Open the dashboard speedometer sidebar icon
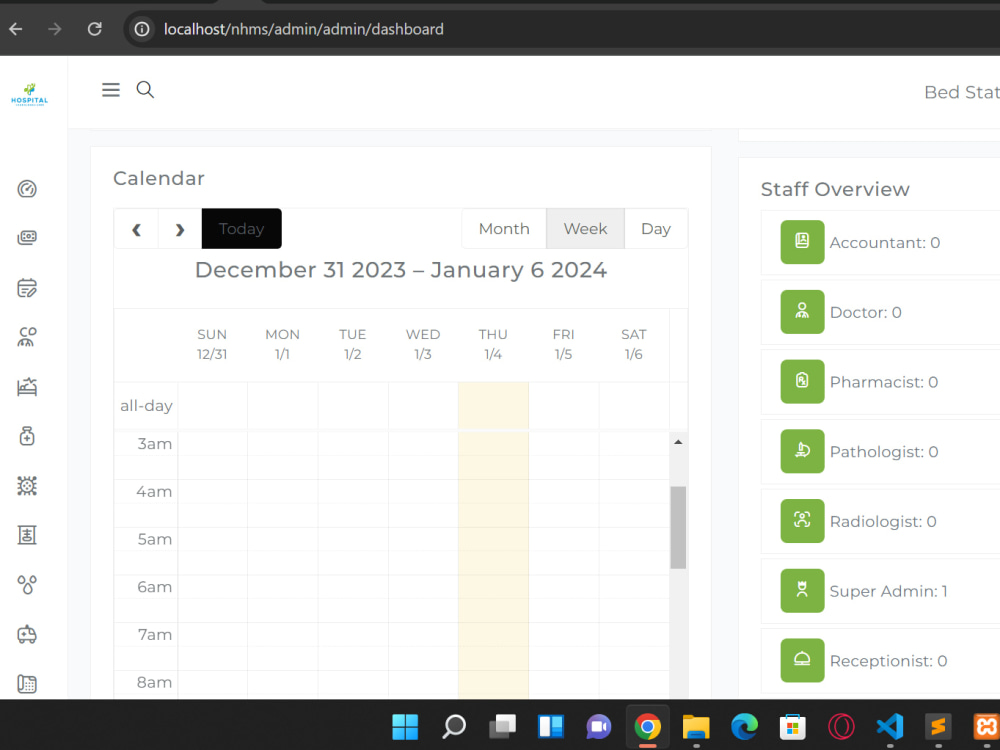This screenshot has width=1000, height=750. 27,189
